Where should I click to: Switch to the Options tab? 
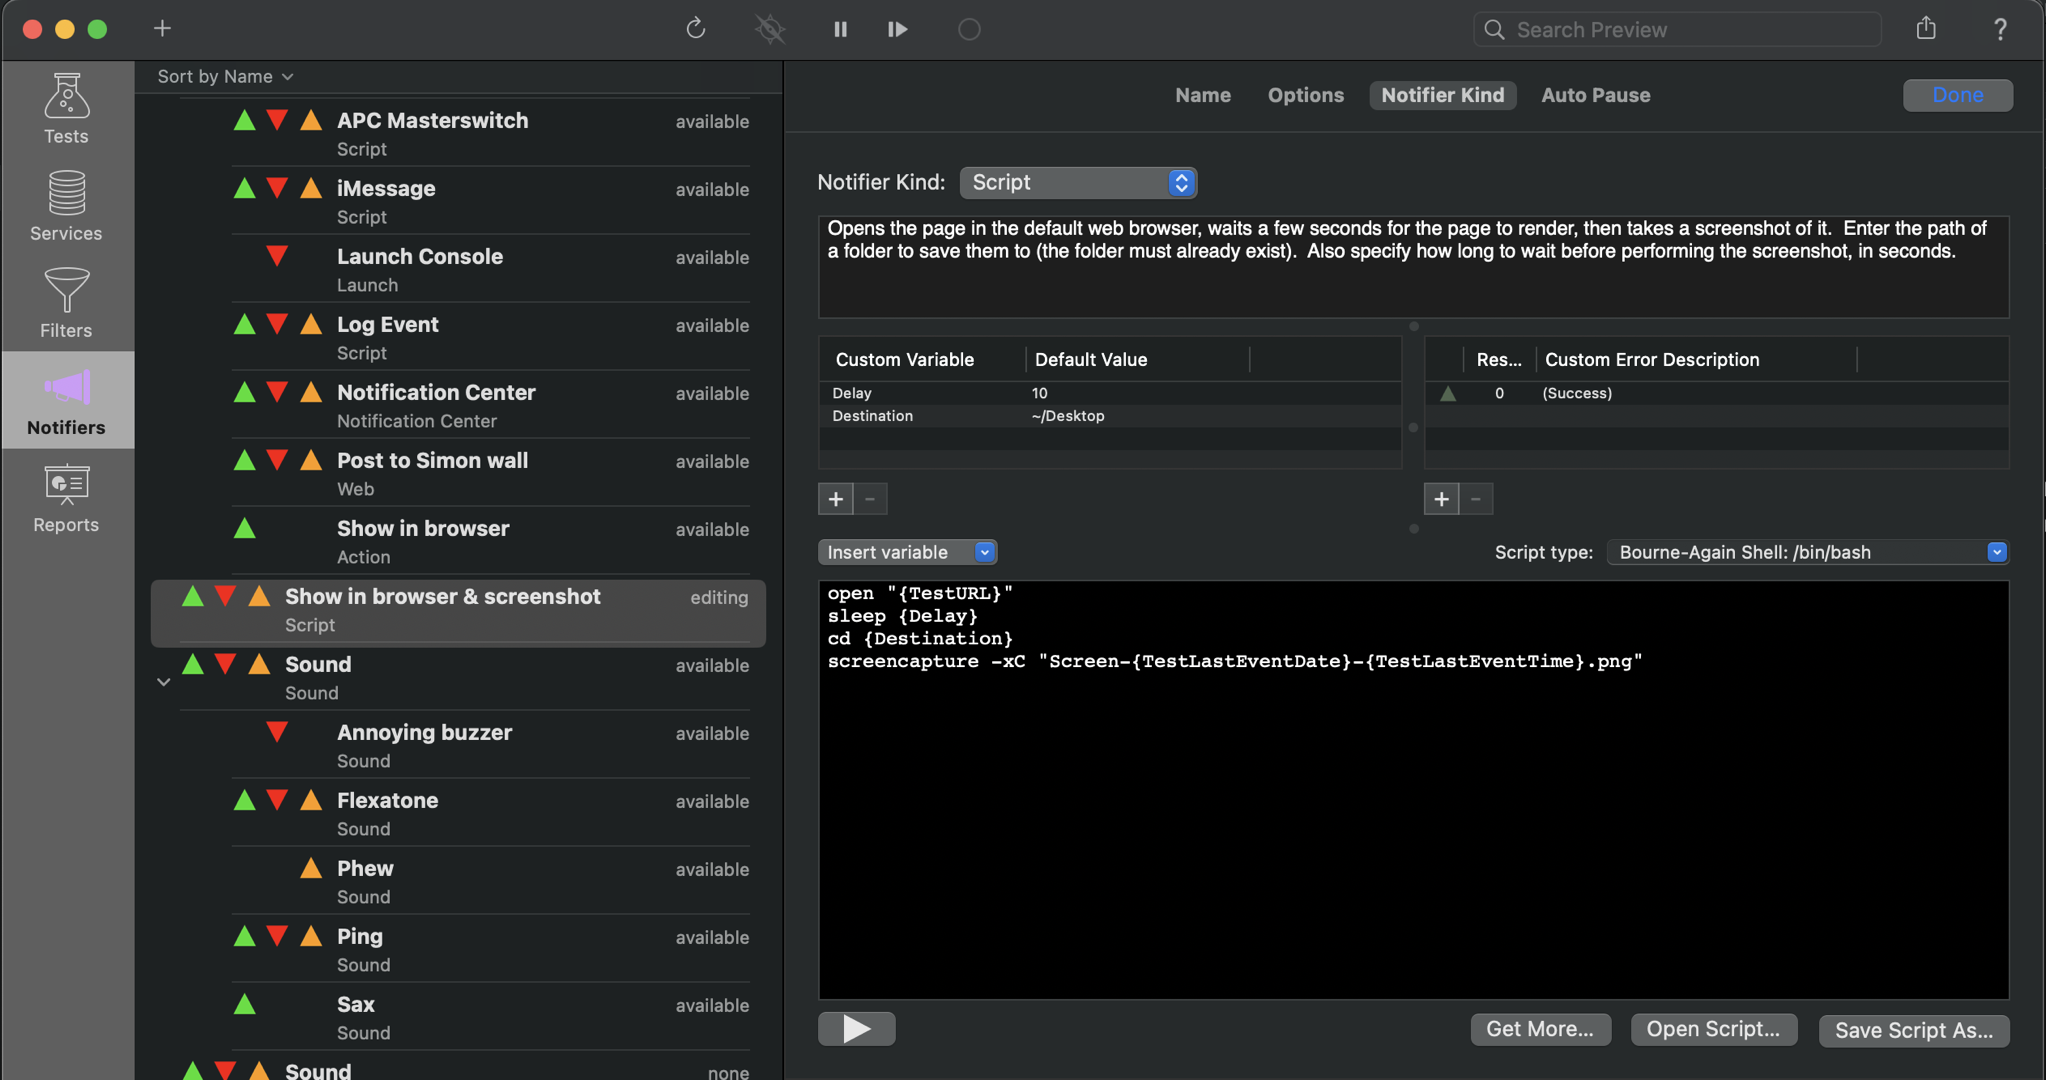tap(1305, 95)
